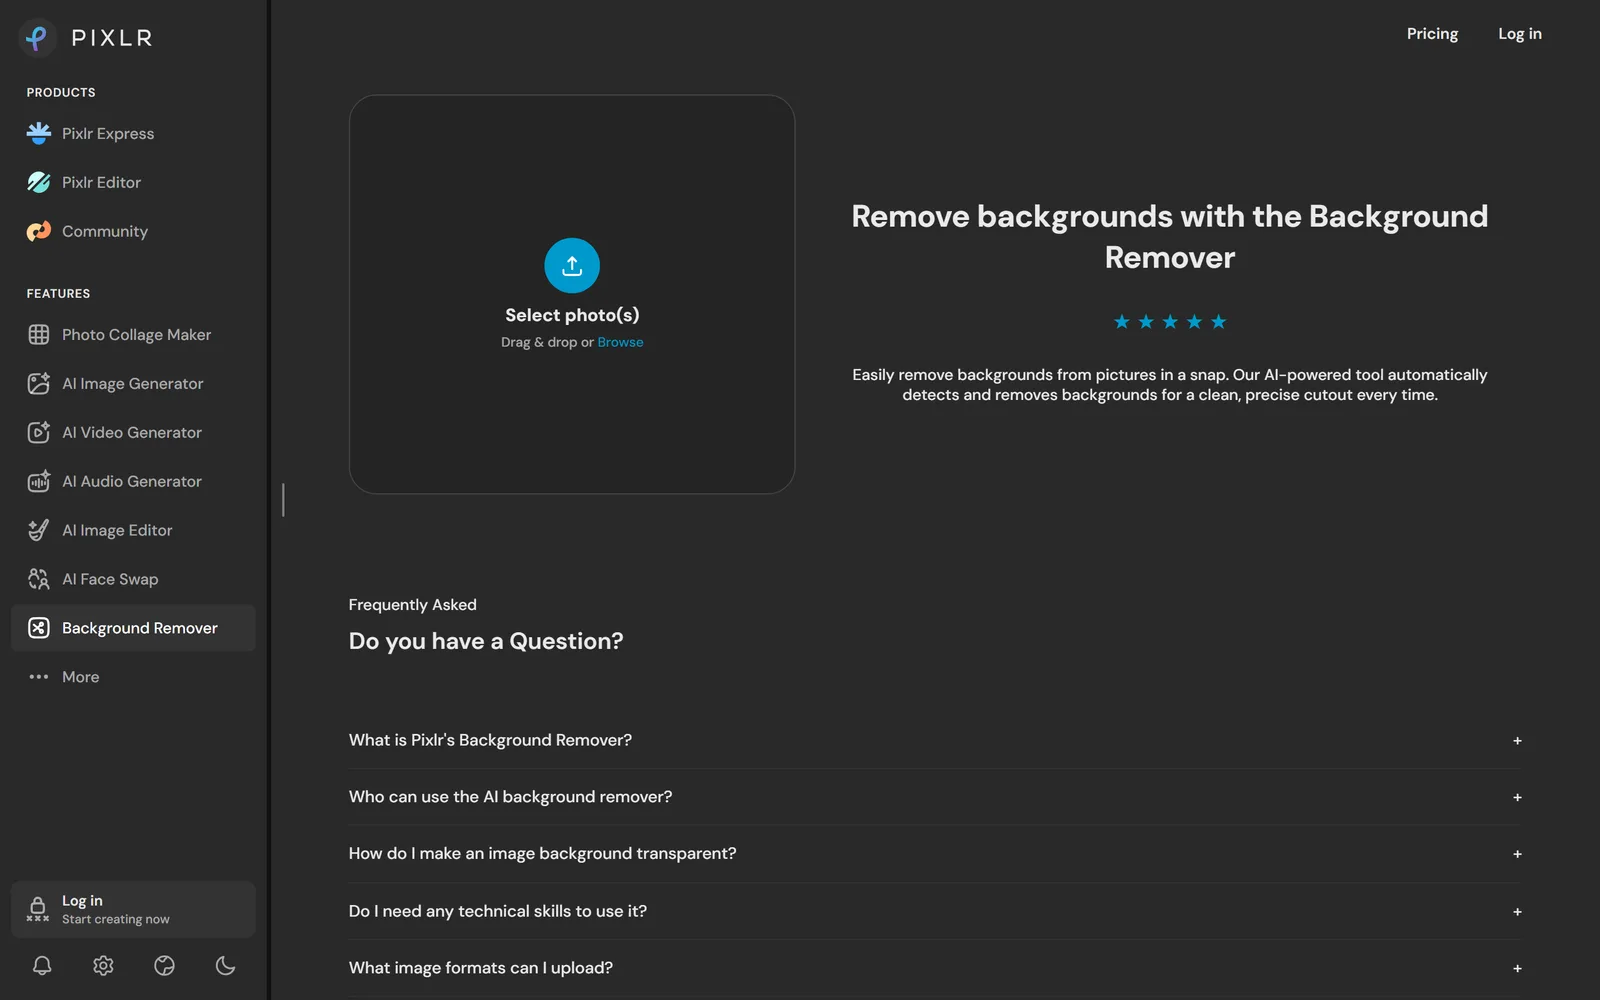
Task: Click the Background Remover scissors icon
Action: pos(39,628)
